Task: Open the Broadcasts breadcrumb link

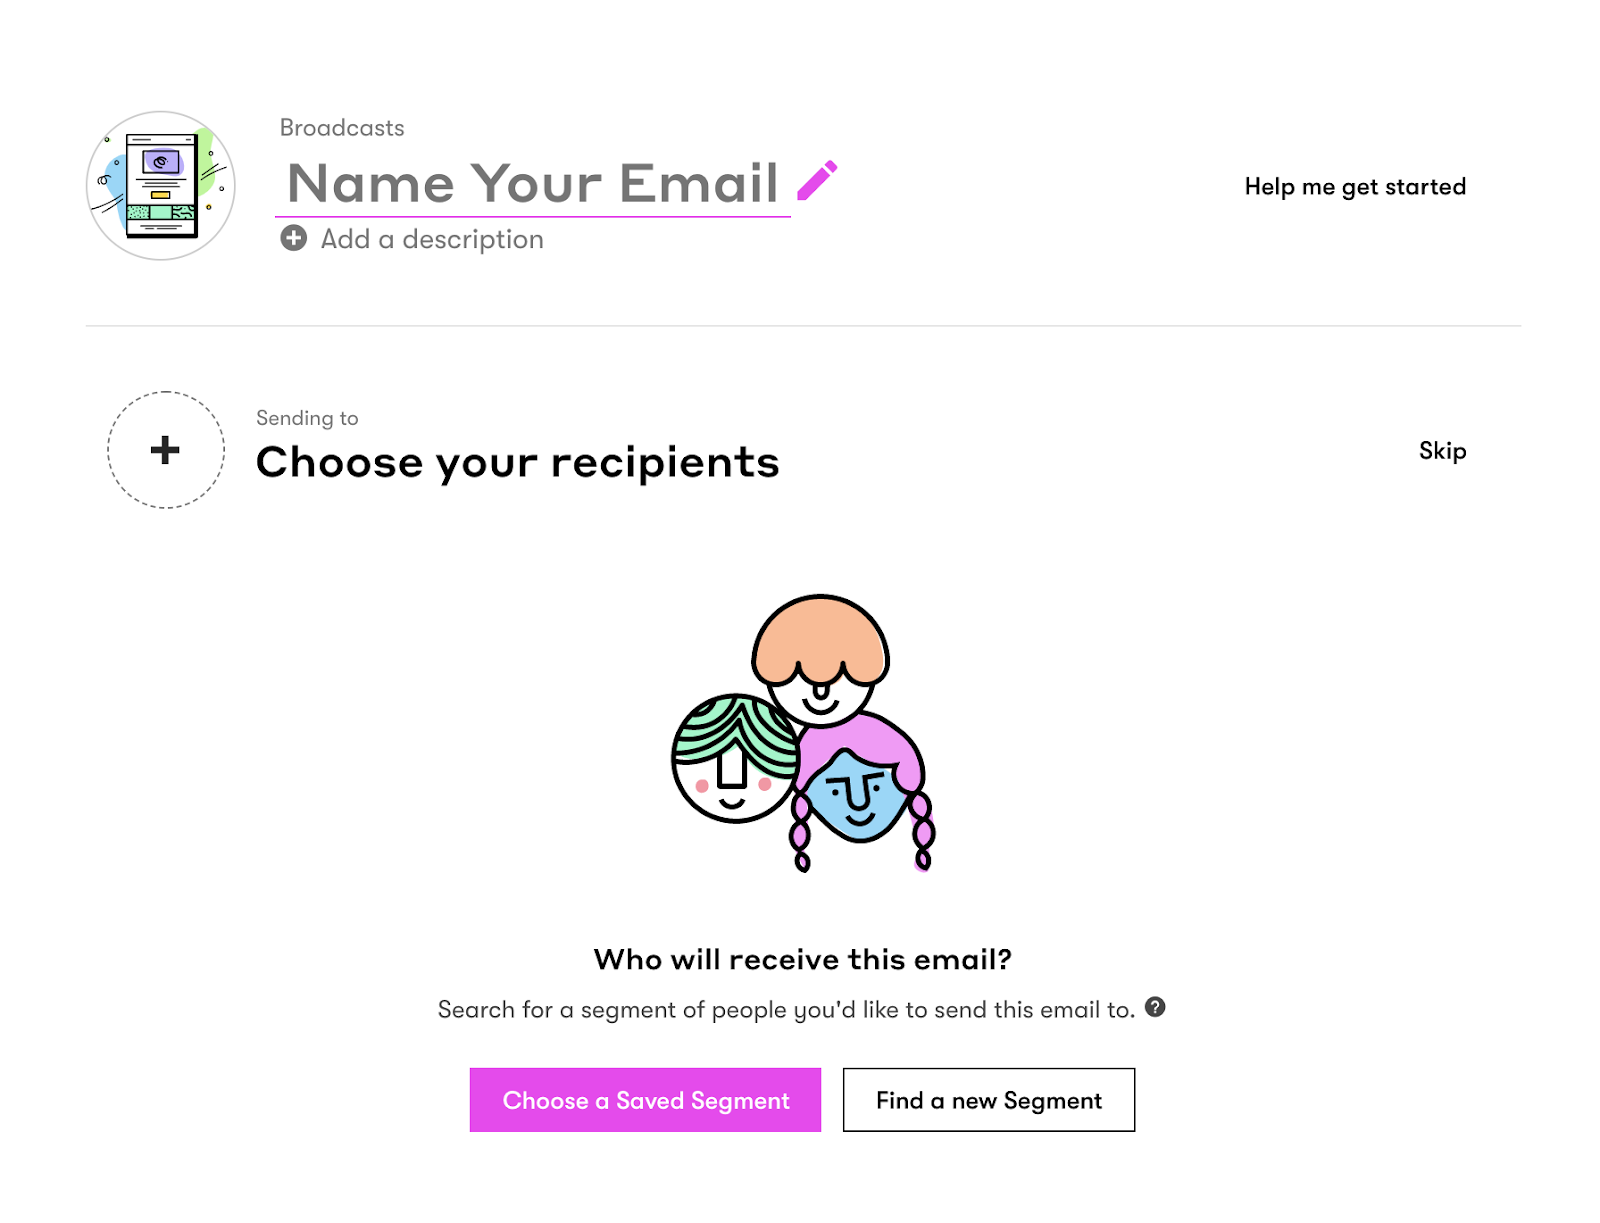Action: 342,128
